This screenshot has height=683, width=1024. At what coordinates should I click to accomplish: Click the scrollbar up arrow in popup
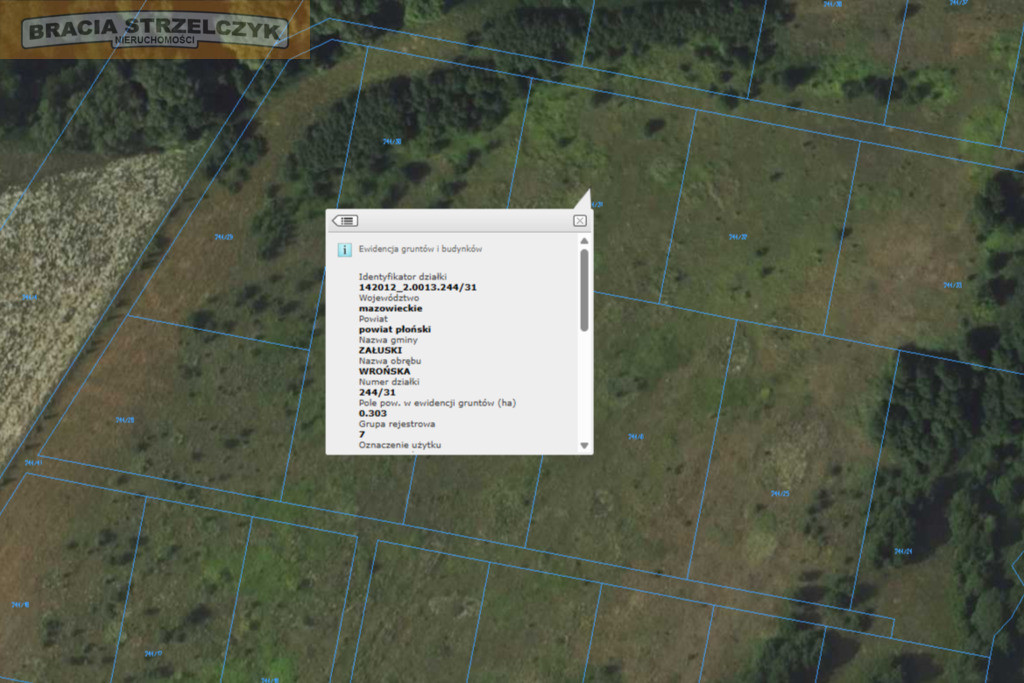(584, 241)
